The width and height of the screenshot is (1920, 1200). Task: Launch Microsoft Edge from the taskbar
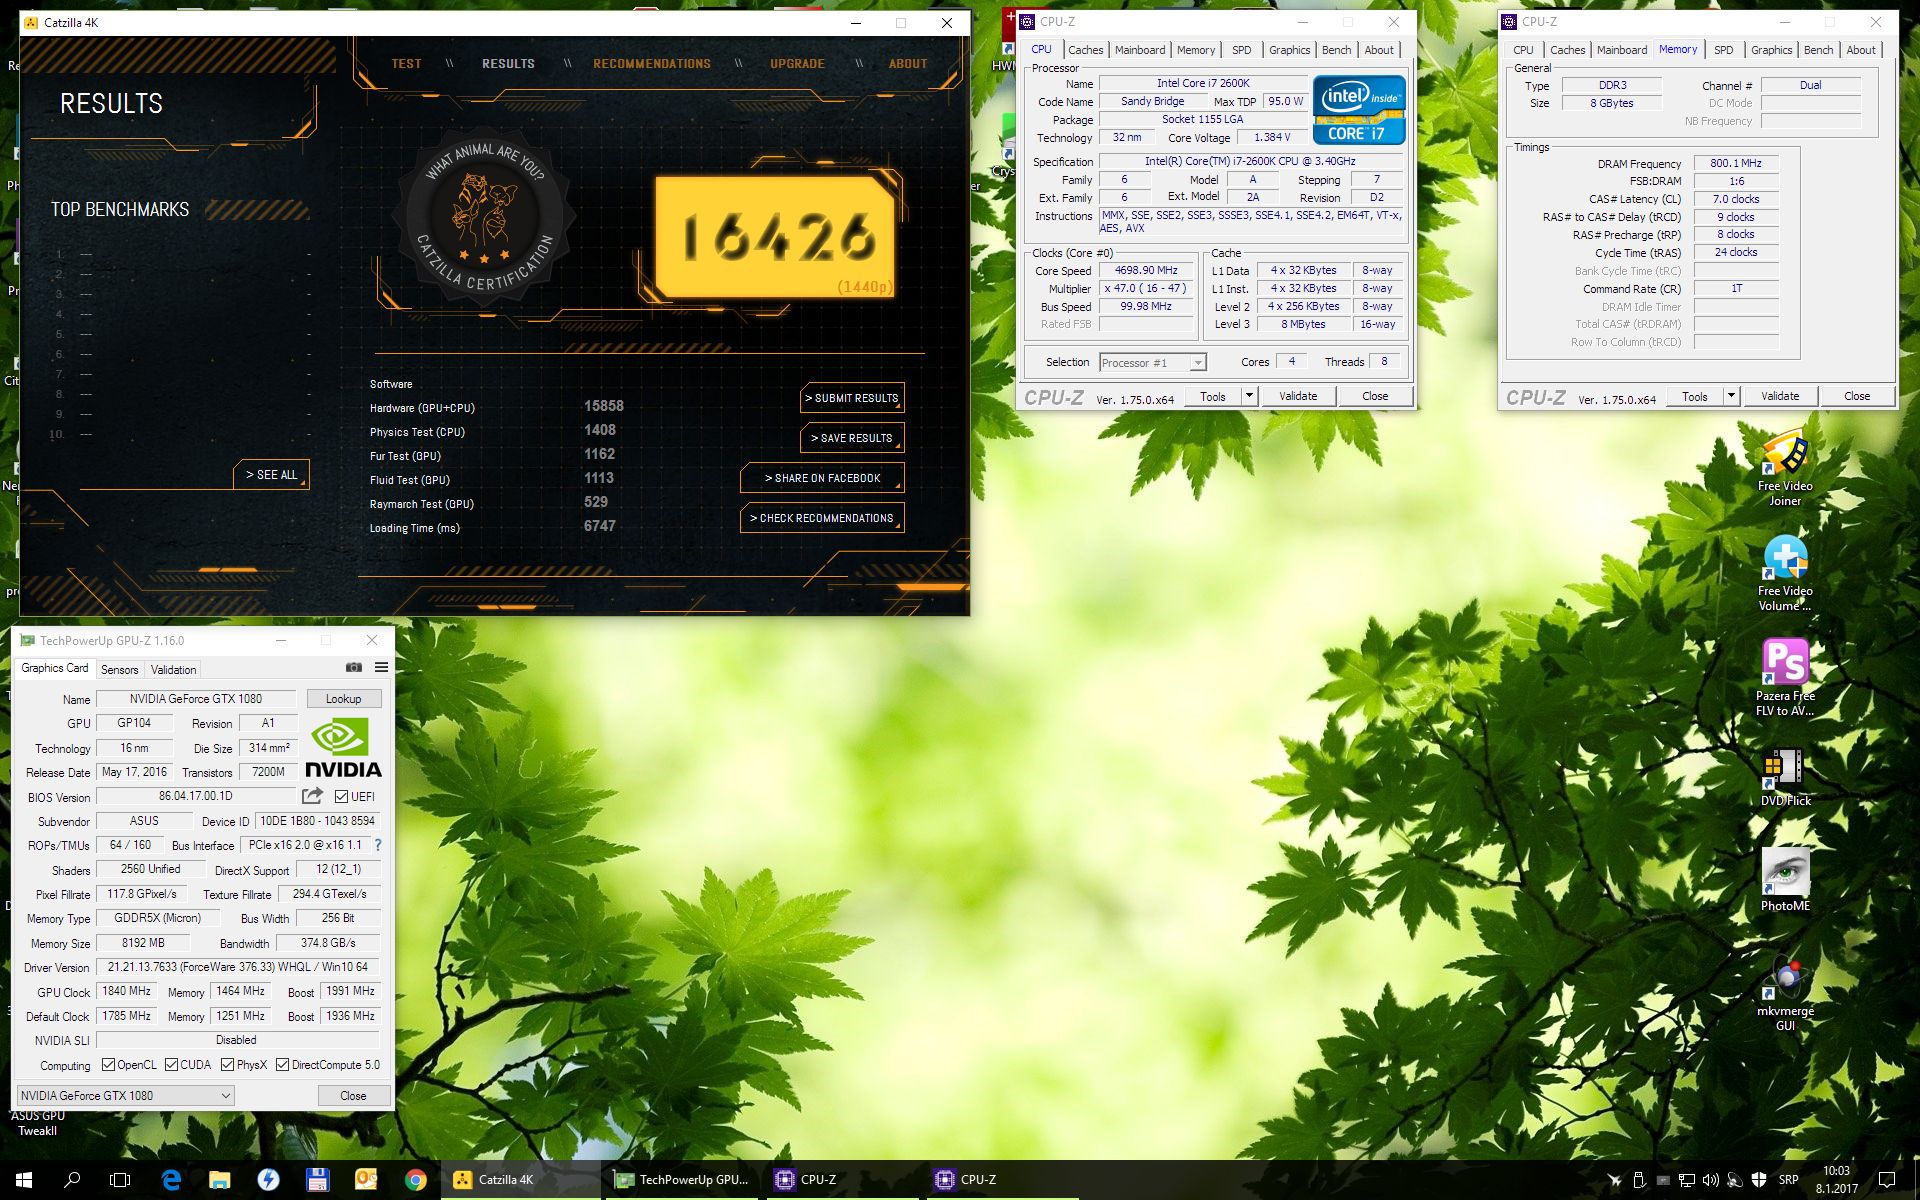tap(171, 1180)
